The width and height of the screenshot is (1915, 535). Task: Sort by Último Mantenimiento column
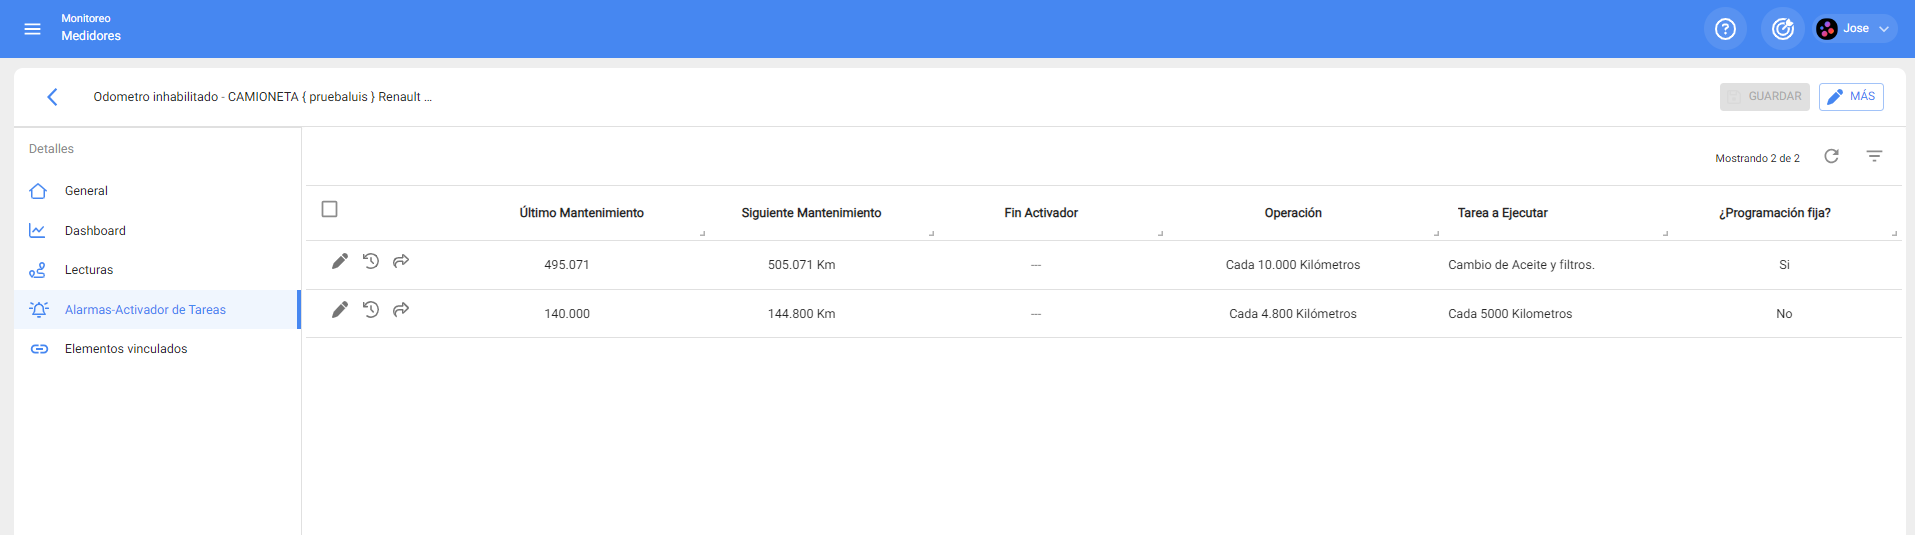[x=581, y=213]
